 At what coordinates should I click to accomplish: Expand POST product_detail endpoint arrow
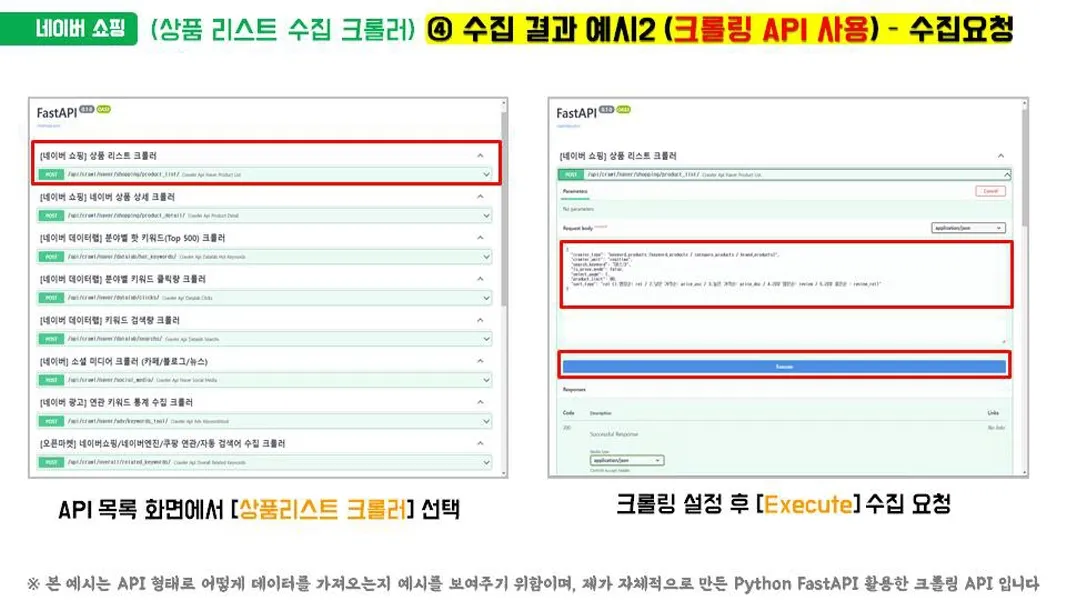click(486, 215)
